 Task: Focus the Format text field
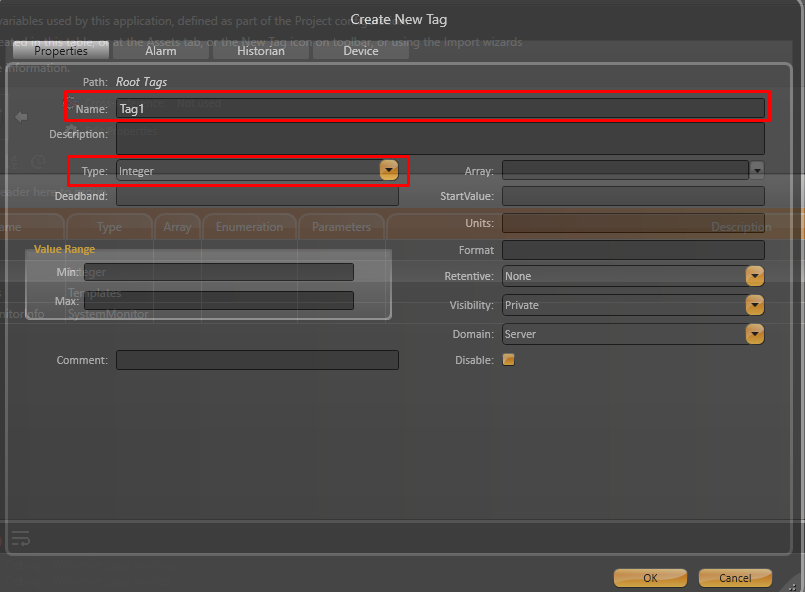tap(633, 250)
